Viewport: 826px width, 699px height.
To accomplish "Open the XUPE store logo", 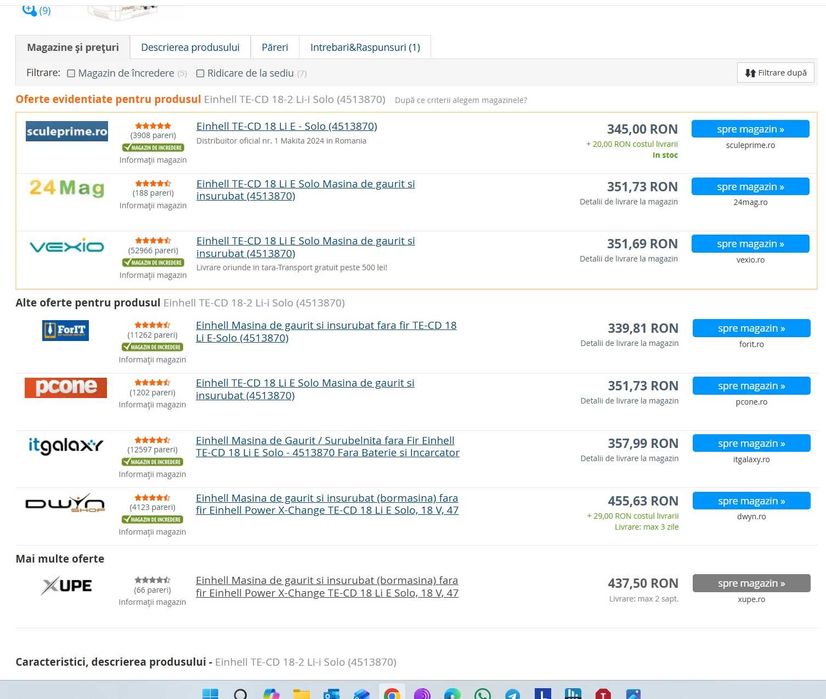I will (x=66, y=586).
